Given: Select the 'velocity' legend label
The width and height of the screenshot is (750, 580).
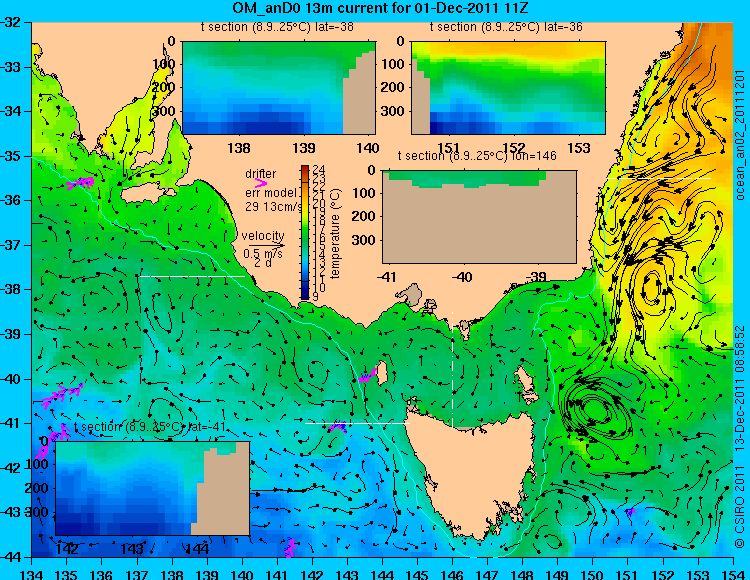Looking at the screenshot, I should [x=263, y=236].
